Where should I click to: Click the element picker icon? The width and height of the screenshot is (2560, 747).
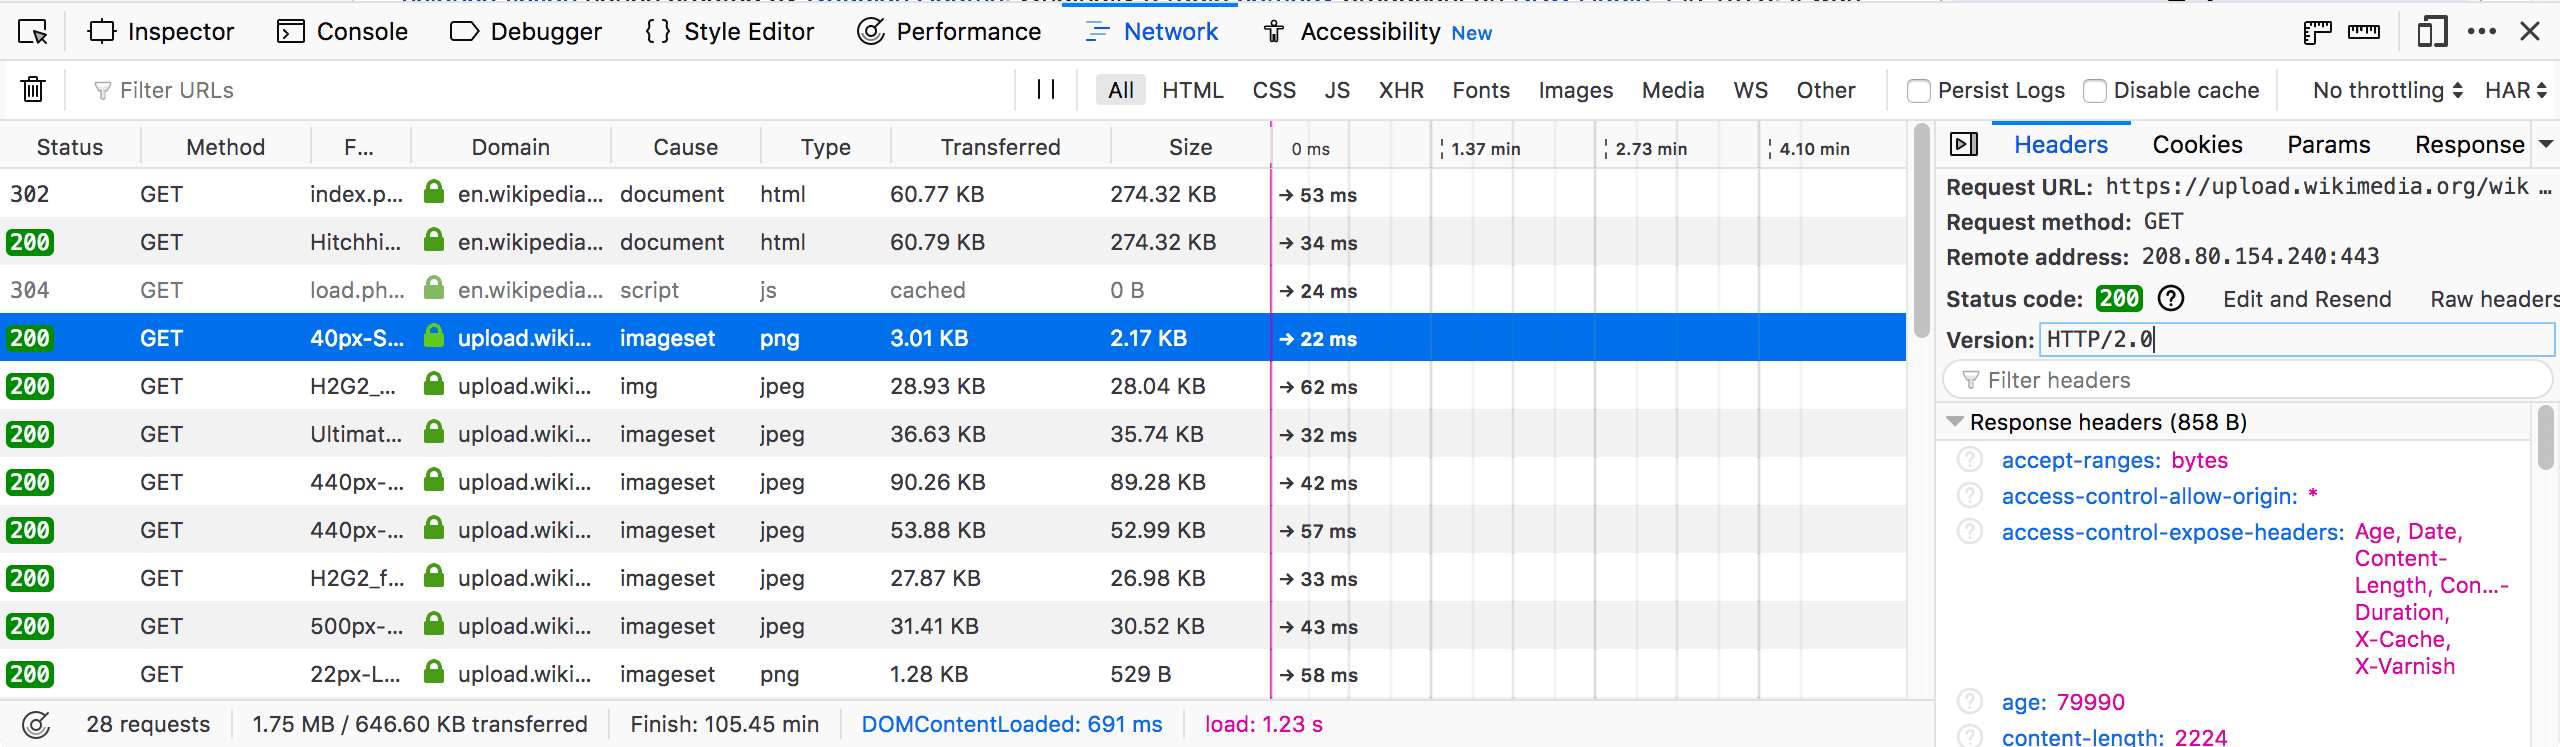[33, 32]
